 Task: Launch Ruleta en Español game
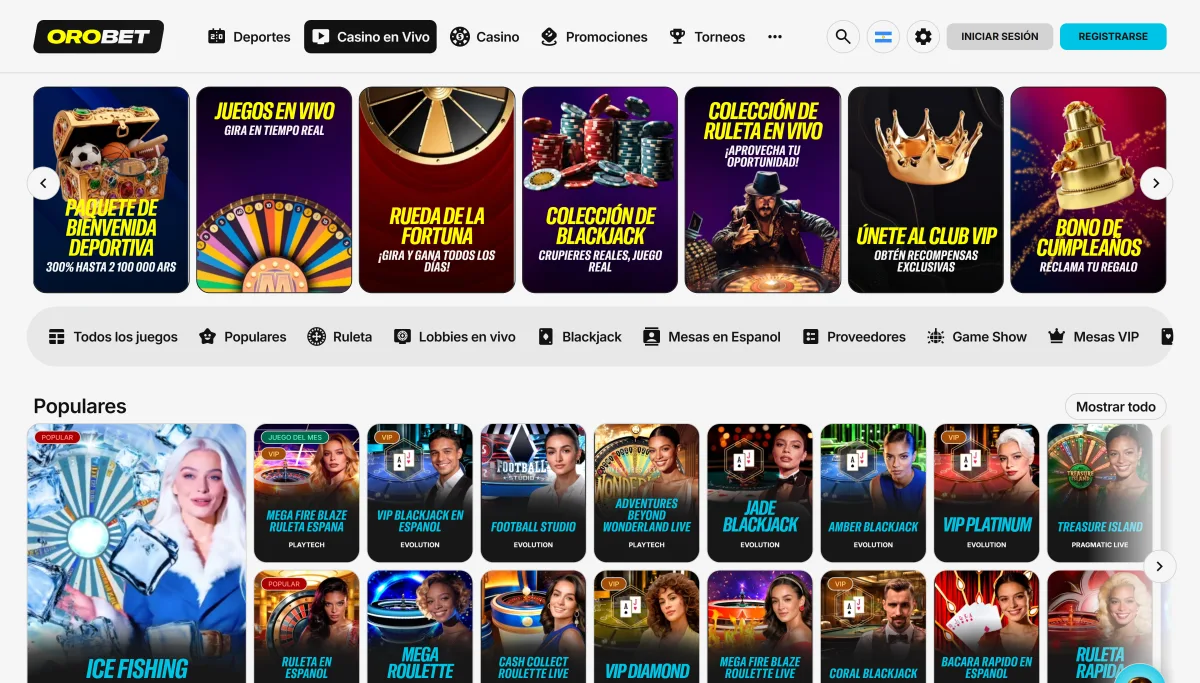coord(307,627)
